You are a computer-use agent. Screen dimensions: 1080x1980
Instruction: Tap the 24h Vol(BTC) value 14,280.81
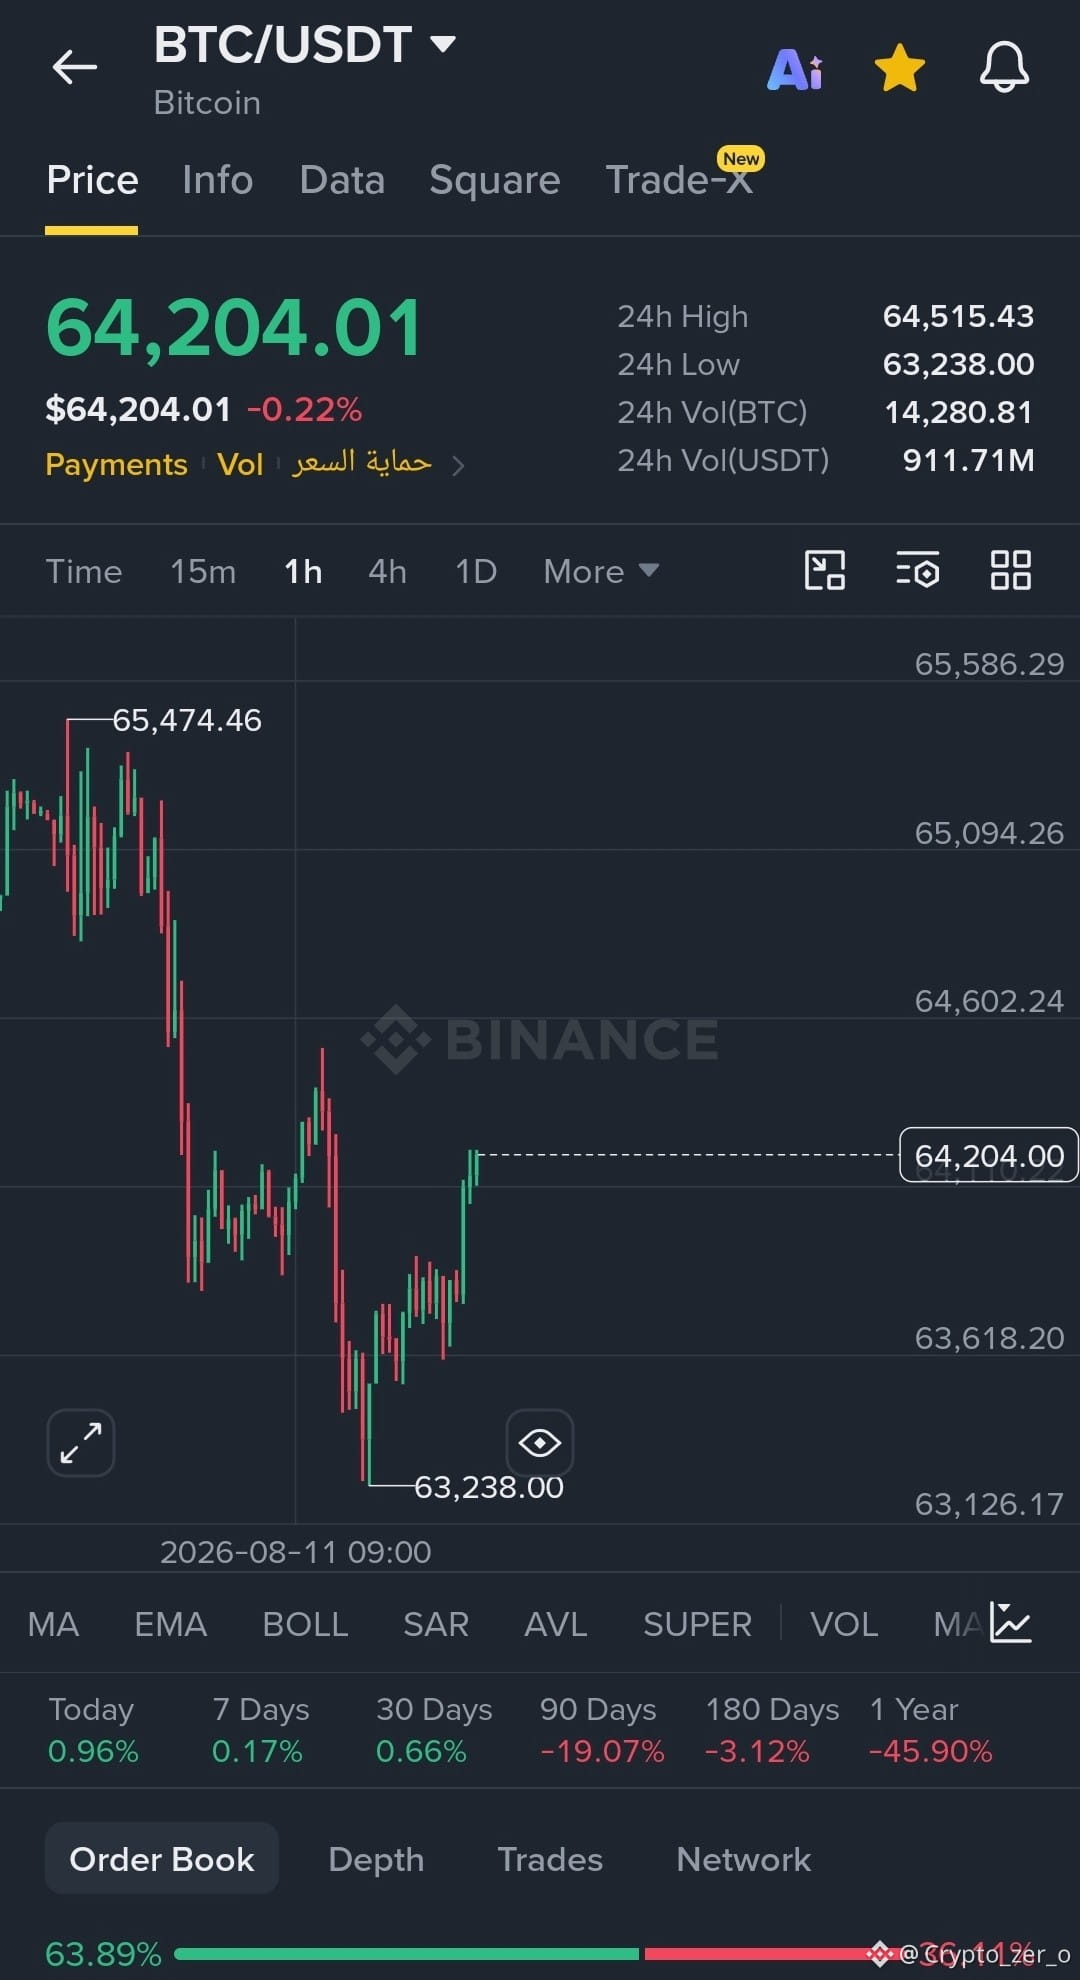coord(958,412)
